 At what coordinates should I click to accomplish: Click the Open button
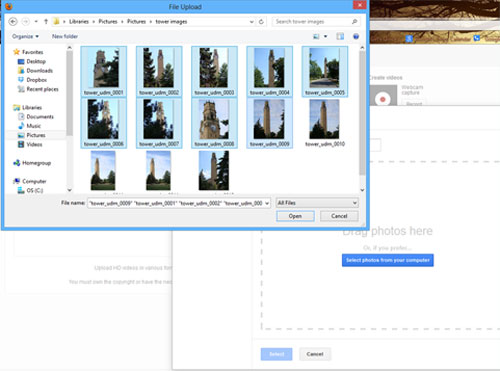[x=295, y=216]
